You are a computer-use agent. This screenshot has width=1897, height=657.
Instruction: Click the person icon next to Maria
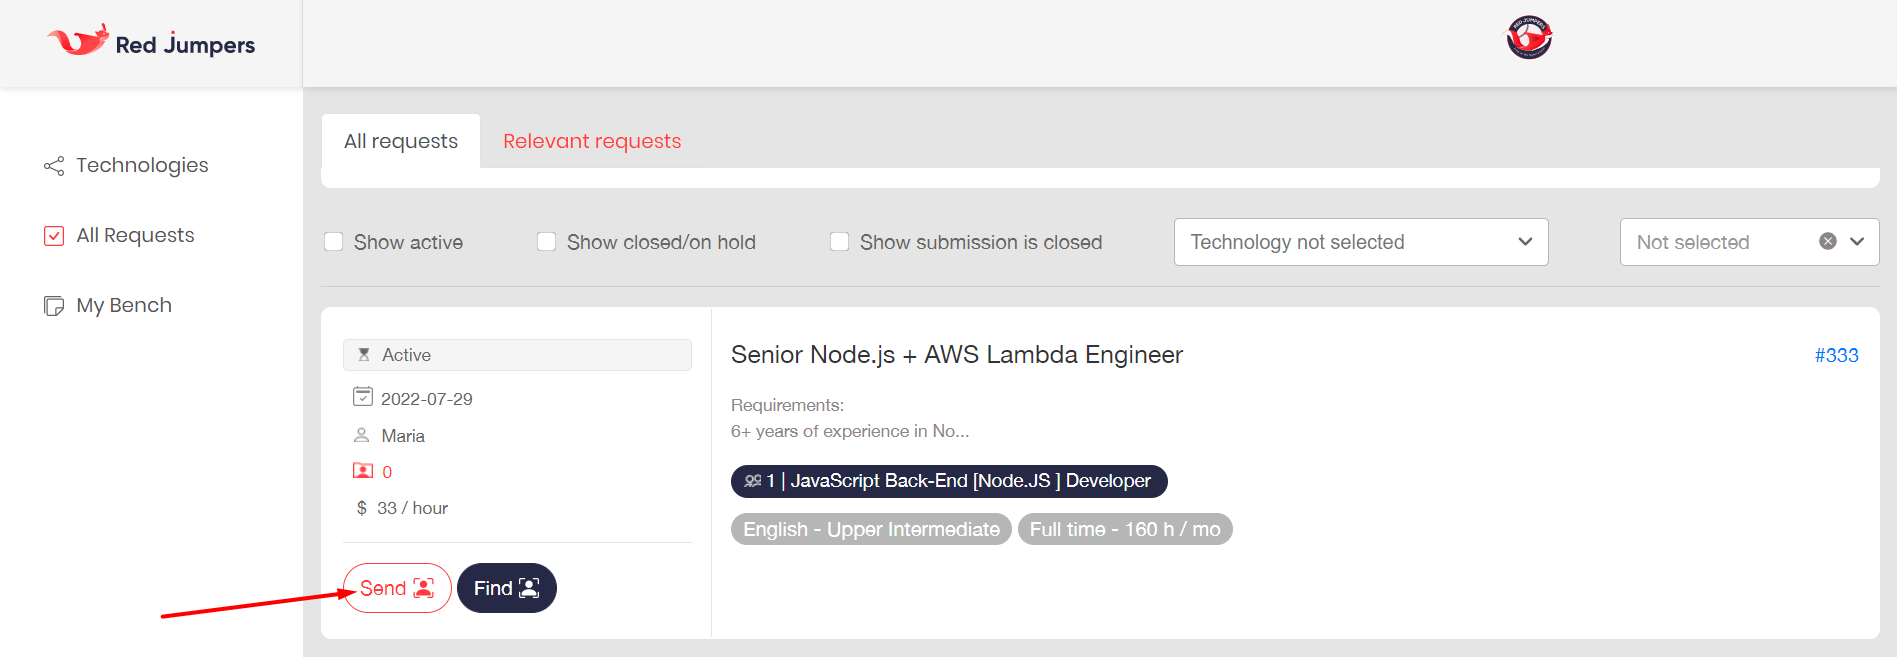[362, 435]
